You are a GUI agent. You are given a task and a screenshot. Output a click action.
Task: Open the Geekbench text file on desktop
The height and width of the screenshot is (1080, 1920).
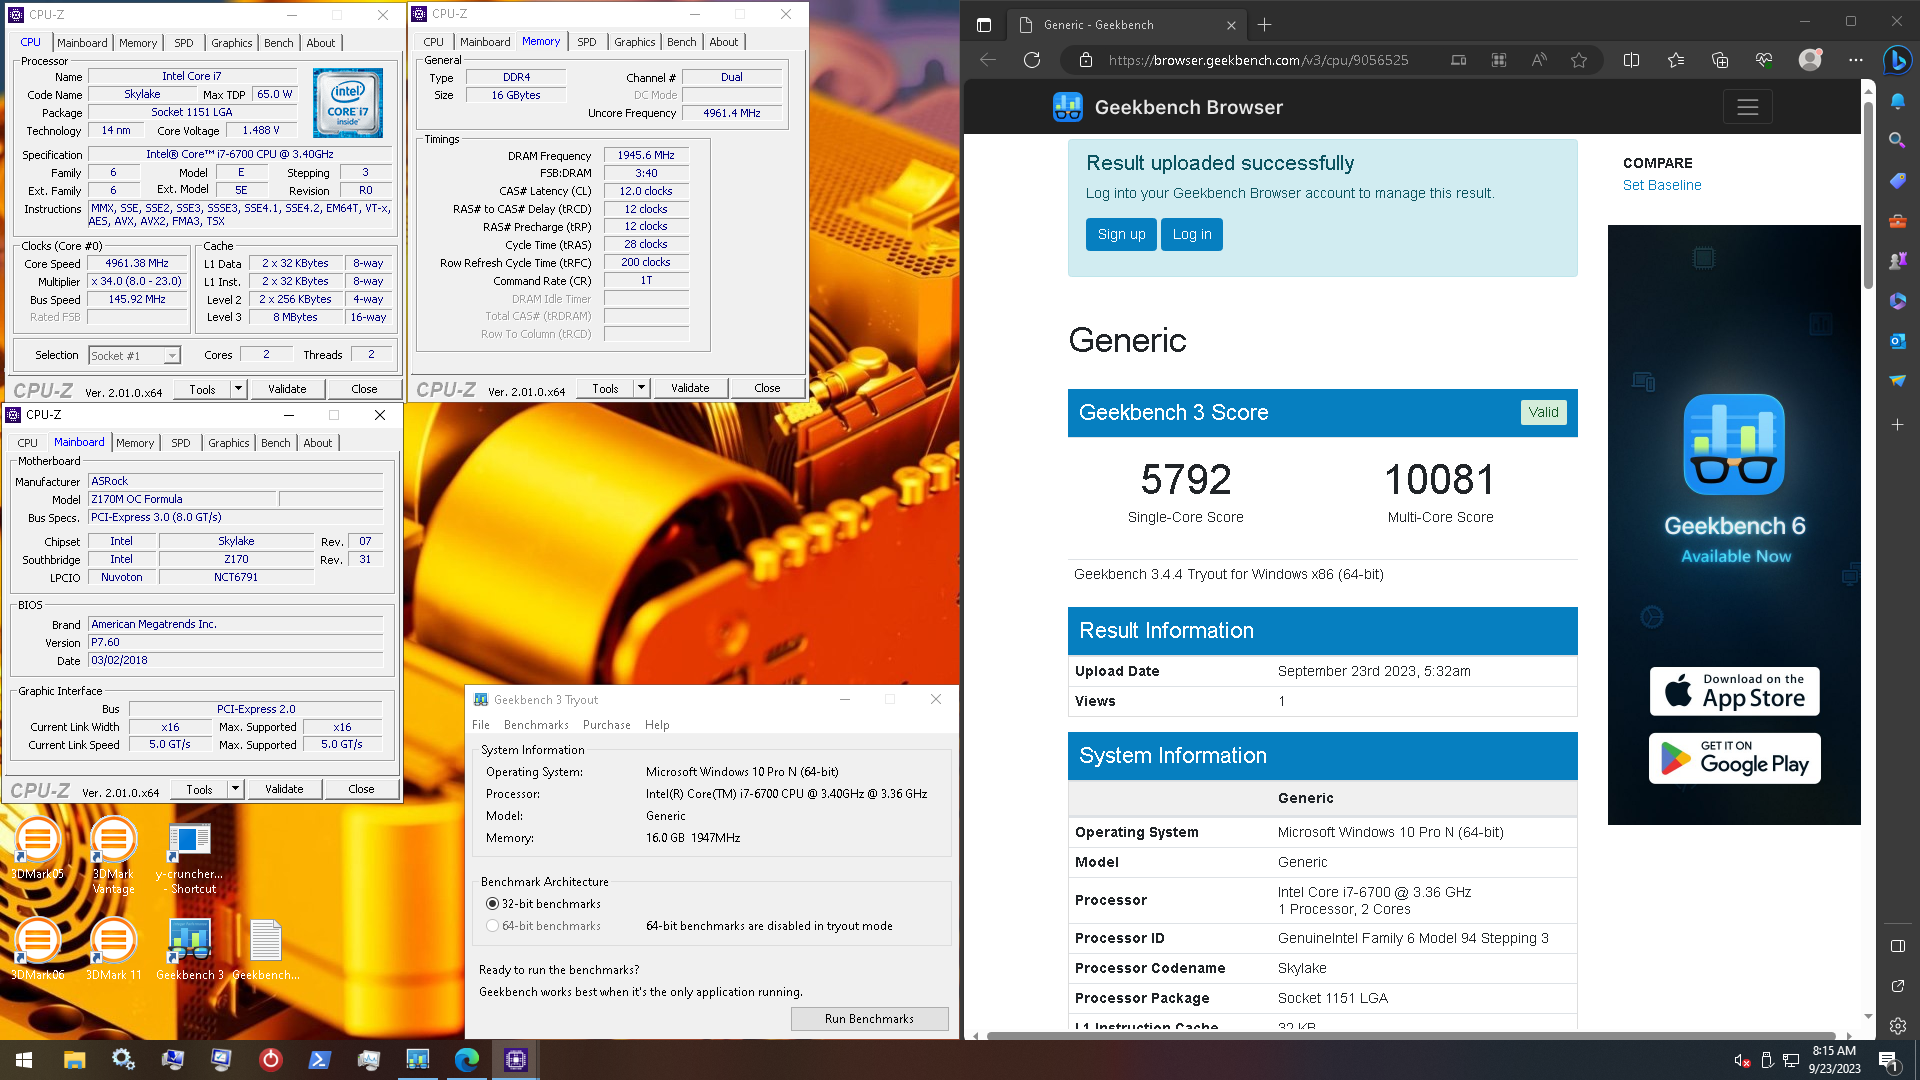[265, 948]
